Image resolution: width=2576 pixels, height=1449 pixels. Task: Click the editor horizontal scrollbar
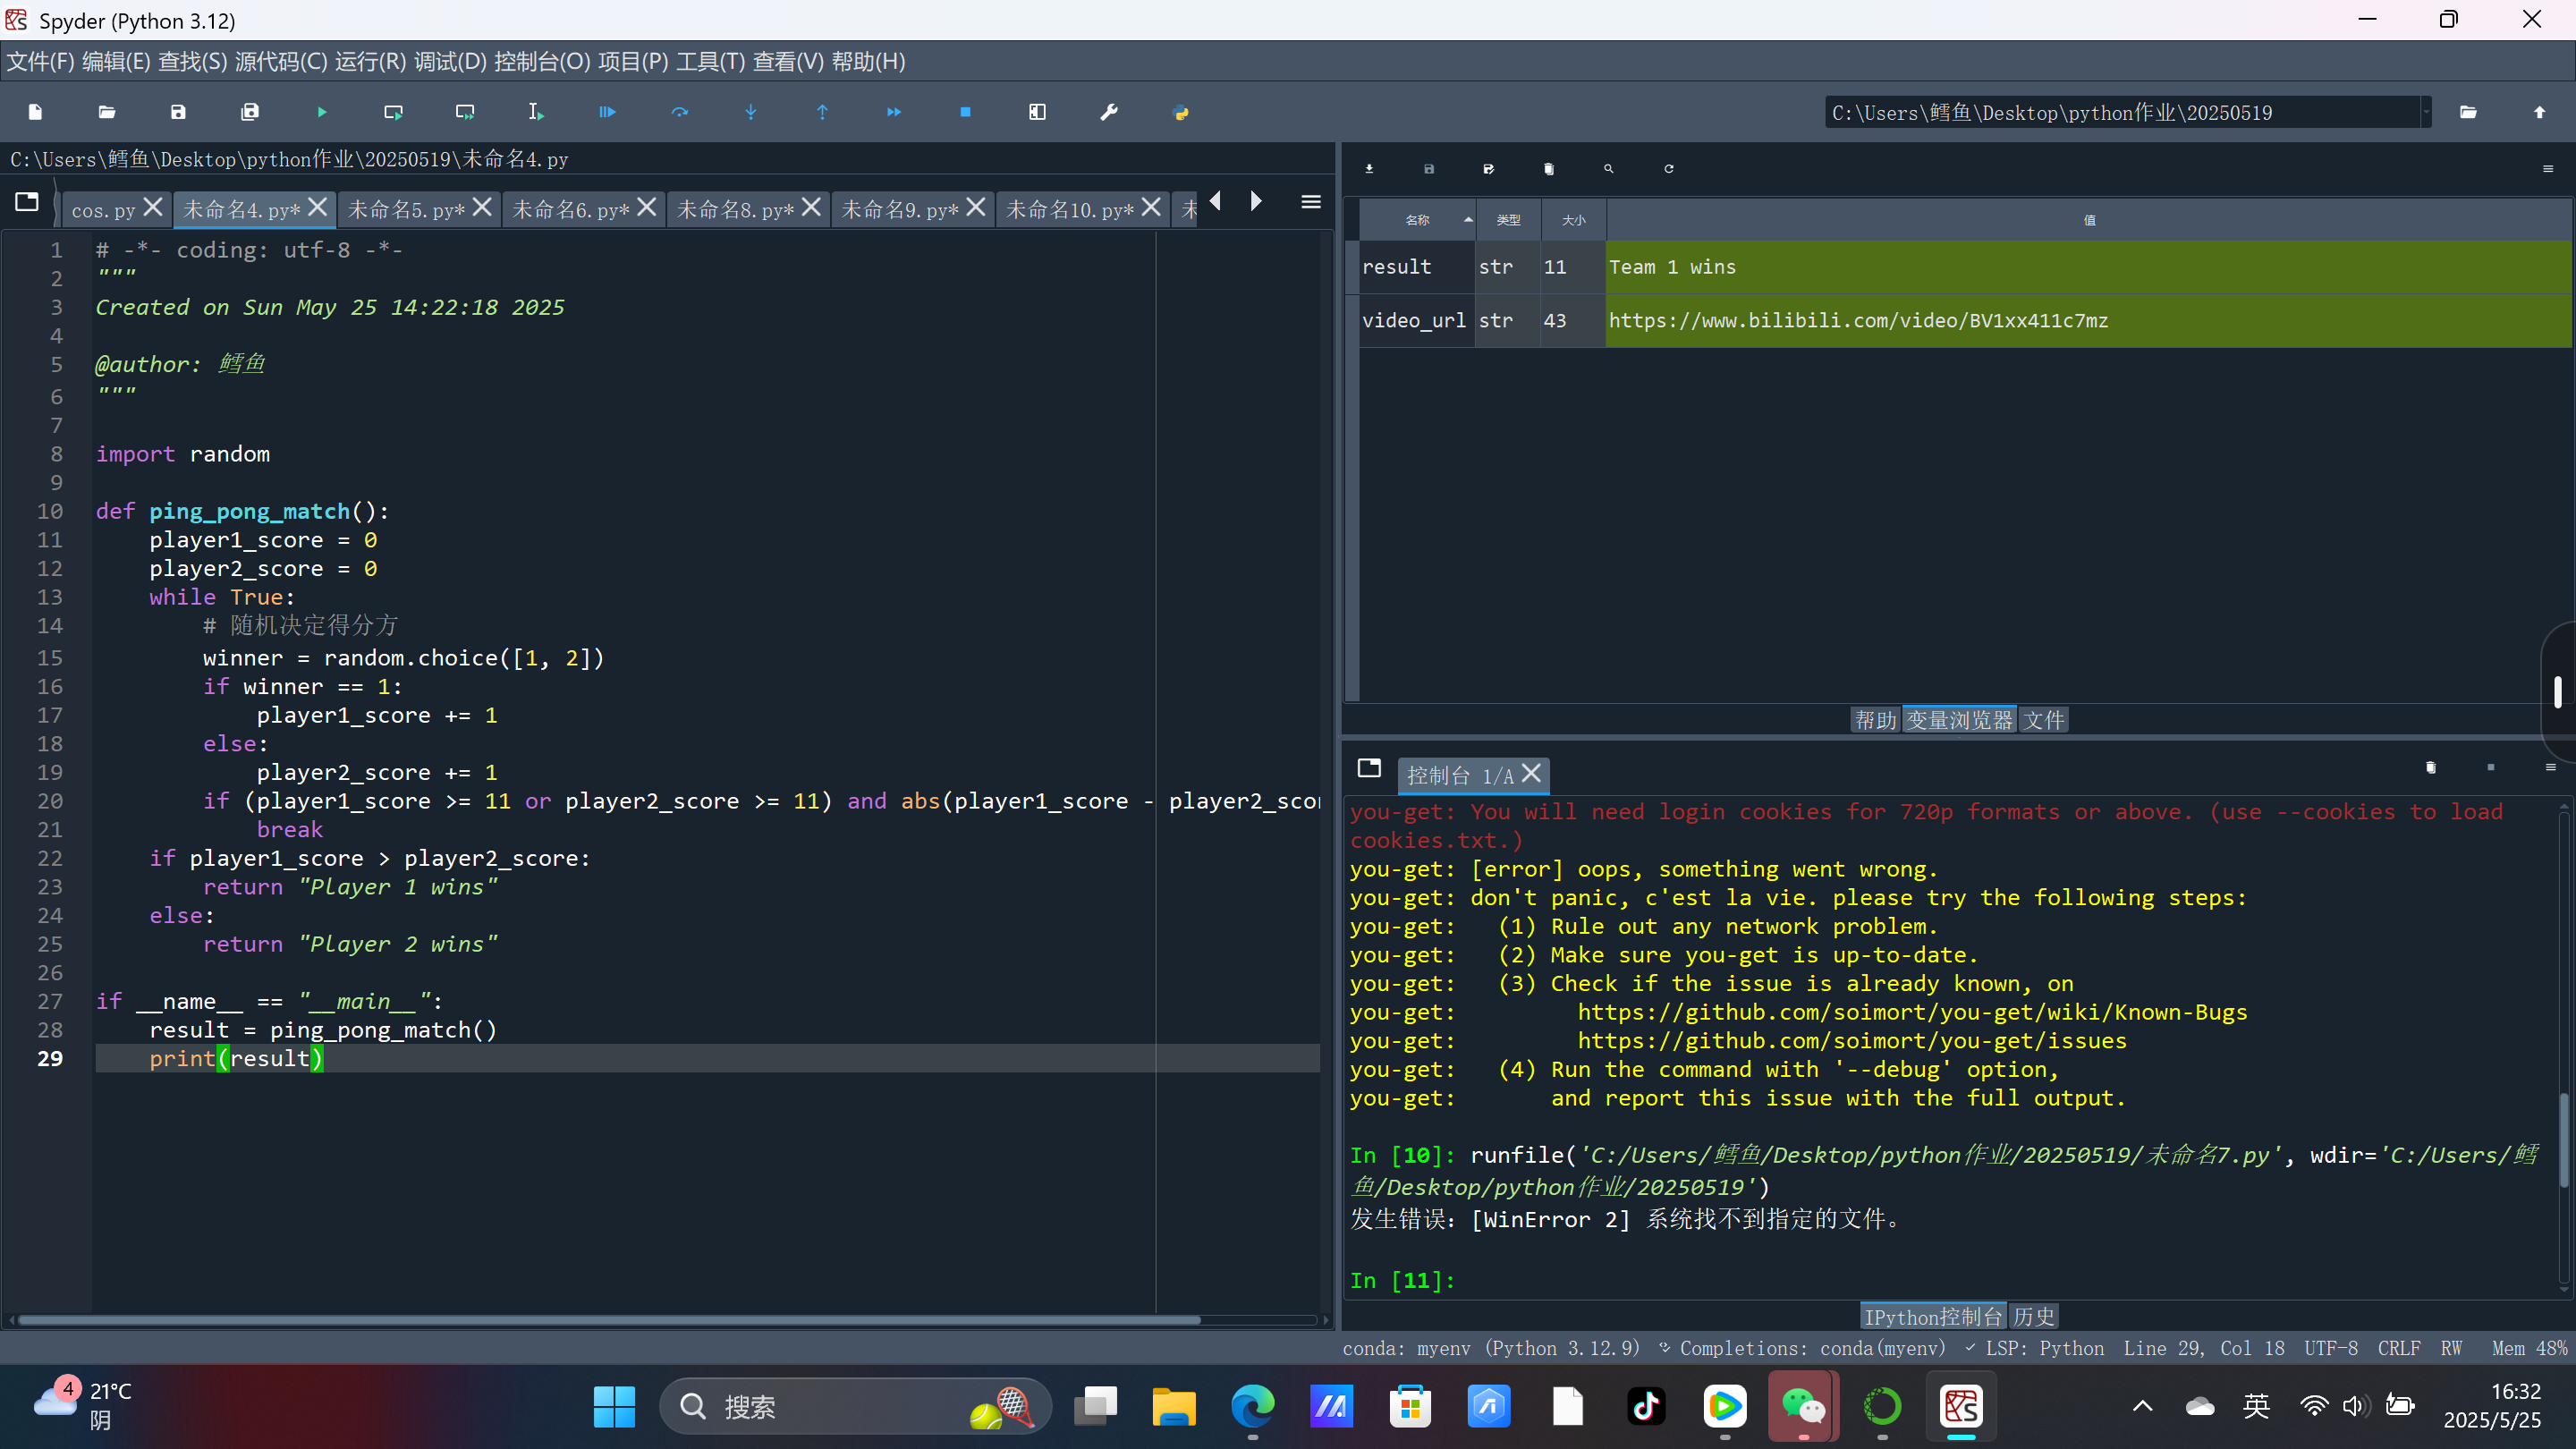tap(608, 1320)
